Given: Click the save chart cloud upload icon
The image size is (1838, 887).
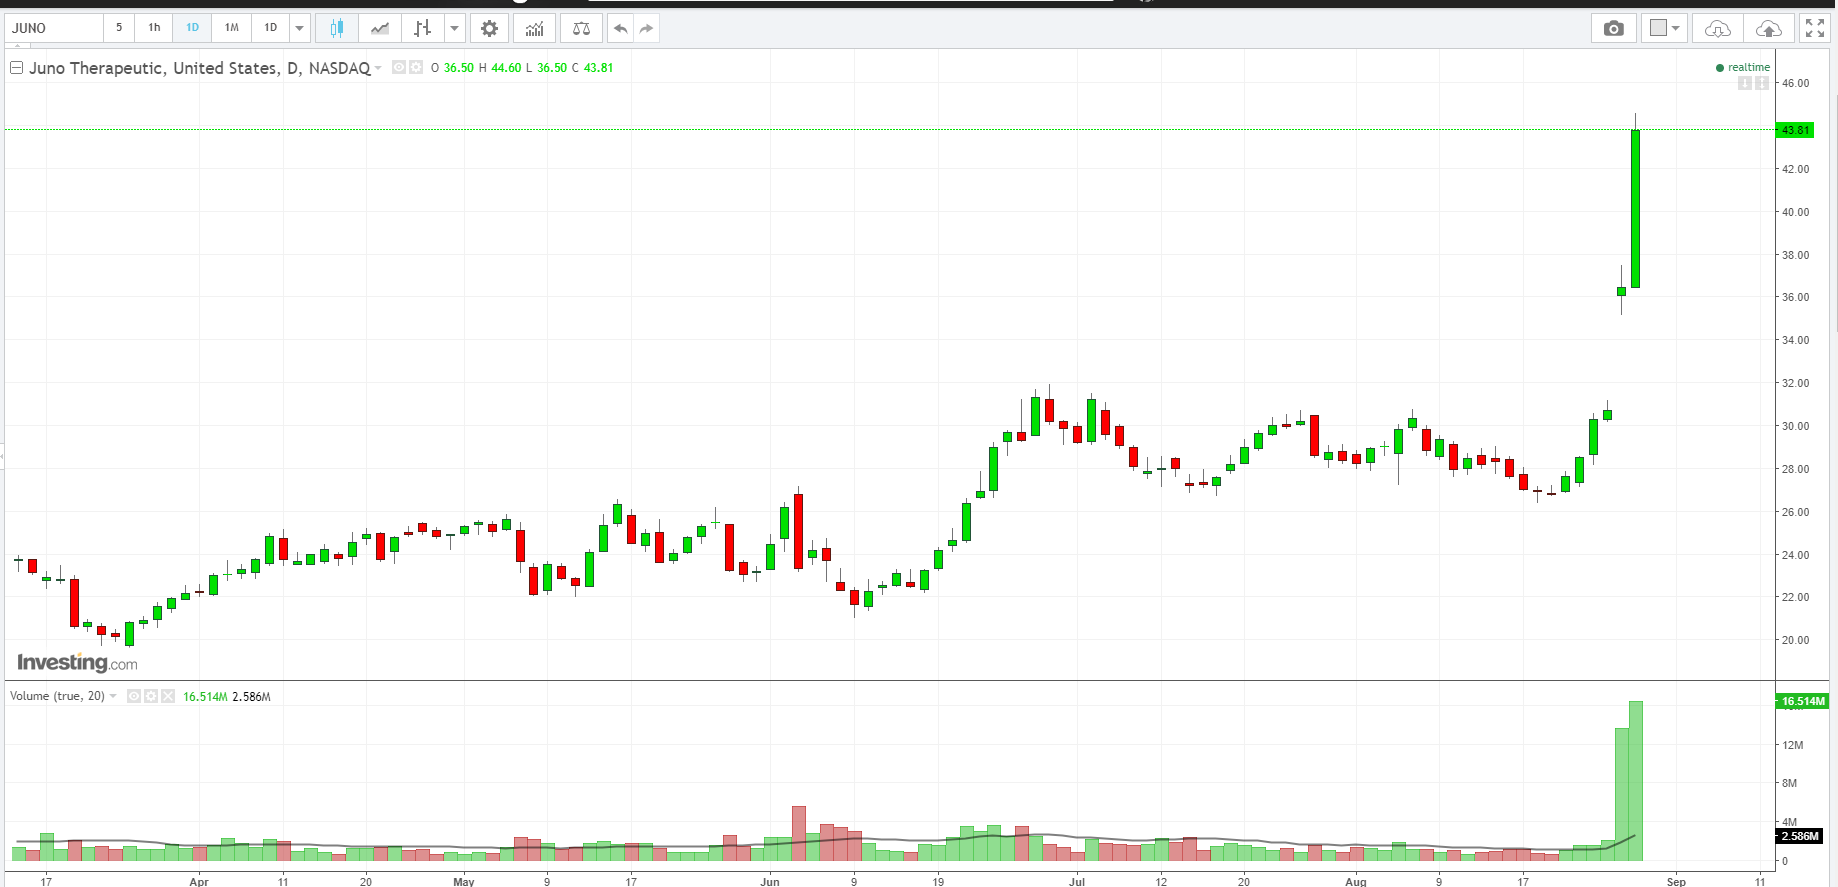Looking at the screenshot, I should coord(1768,28).
